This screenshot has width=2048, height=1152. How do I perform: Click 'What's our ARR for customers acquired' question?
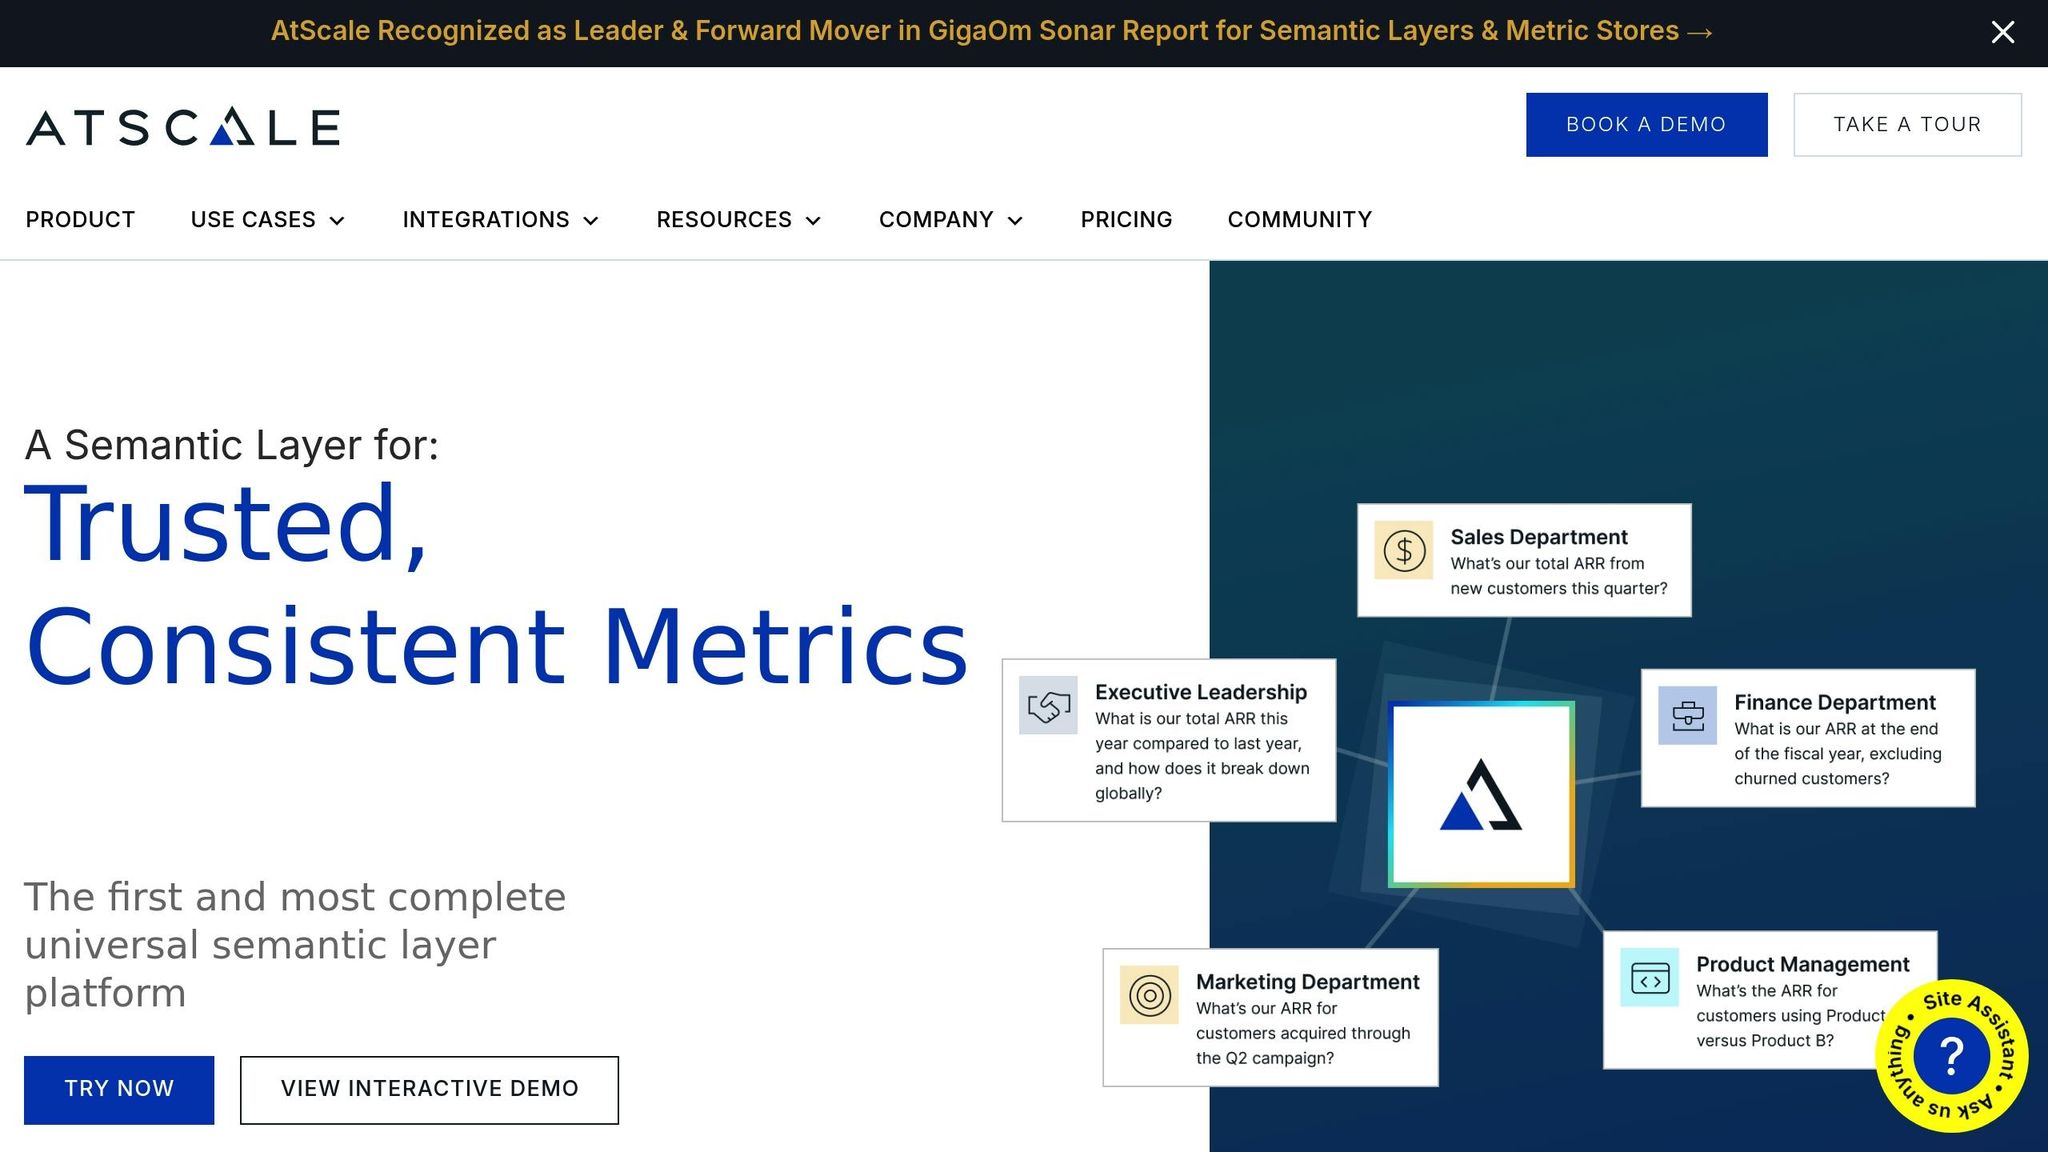[x=1303, y=1033]
